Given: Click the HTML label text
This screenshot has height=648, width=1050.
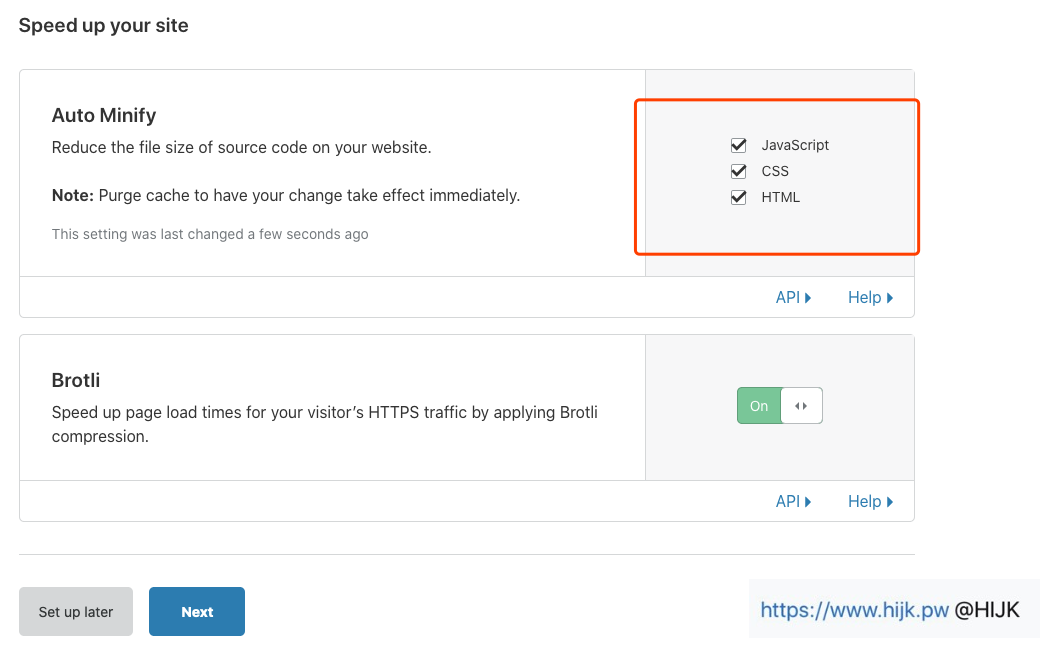Looking at the screenshot, I should (x=780, y=197).
